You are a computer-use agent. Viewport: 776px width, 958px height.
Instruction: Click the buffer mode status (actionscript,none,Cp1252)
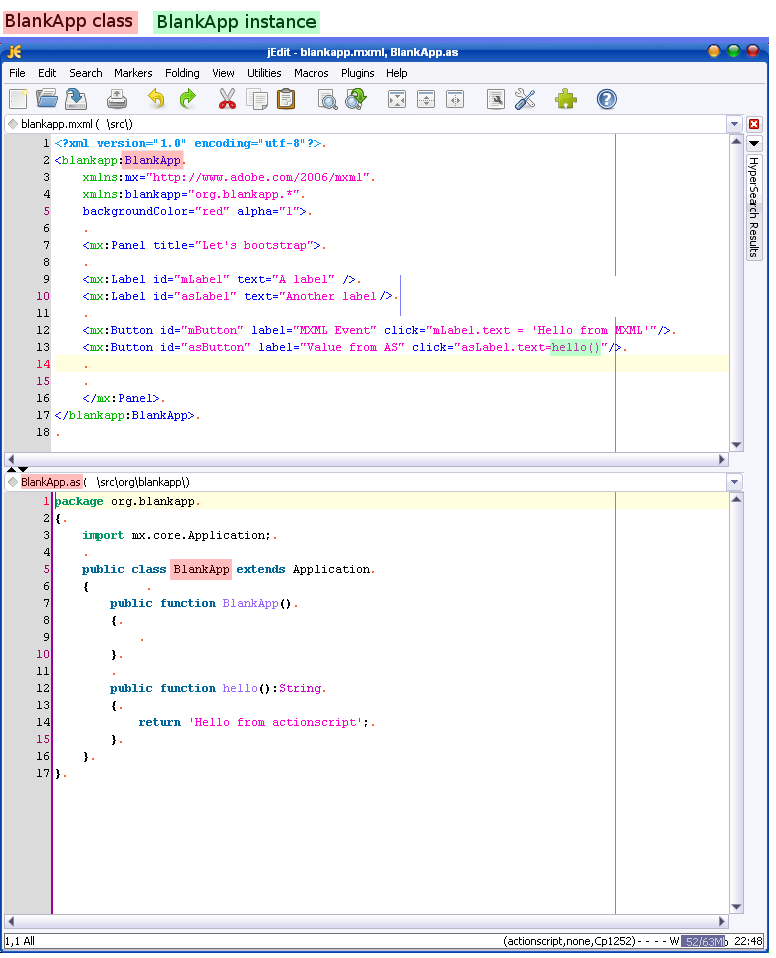tap(569, 942)
